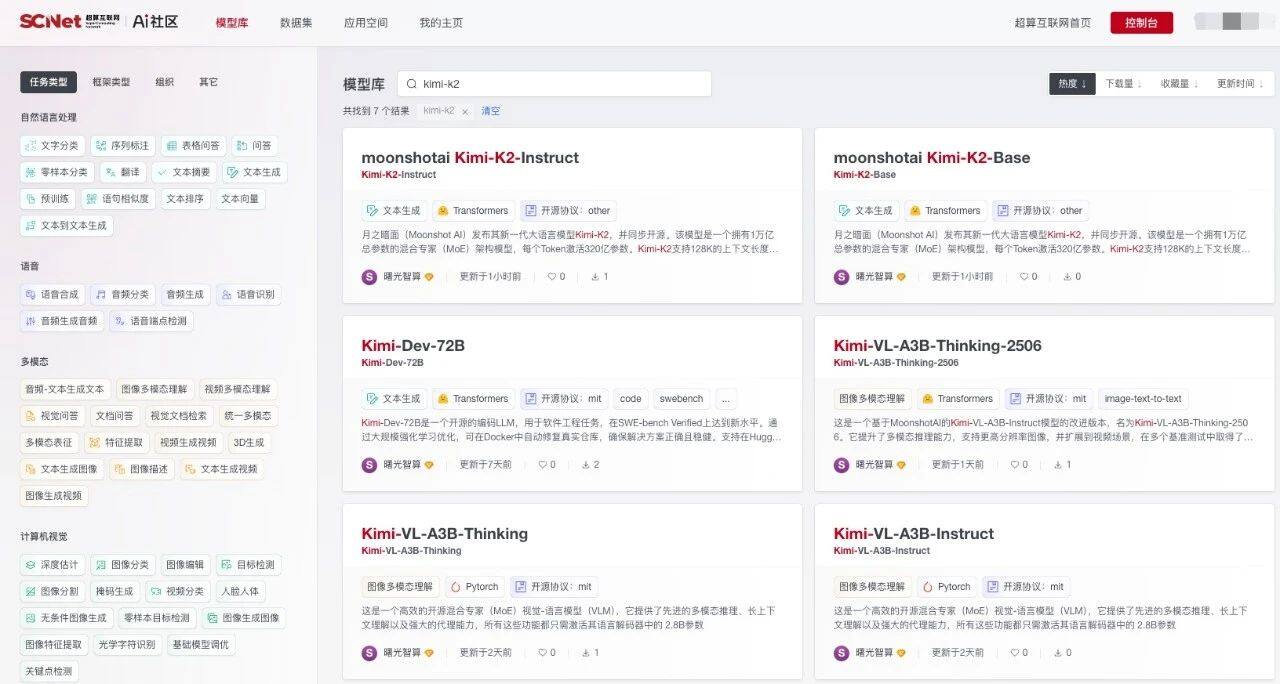Open Kimi-Dev-72B model card
The height and width of the screenshot is (684, 1280).
pyautogui.click(x=413, y=345)
